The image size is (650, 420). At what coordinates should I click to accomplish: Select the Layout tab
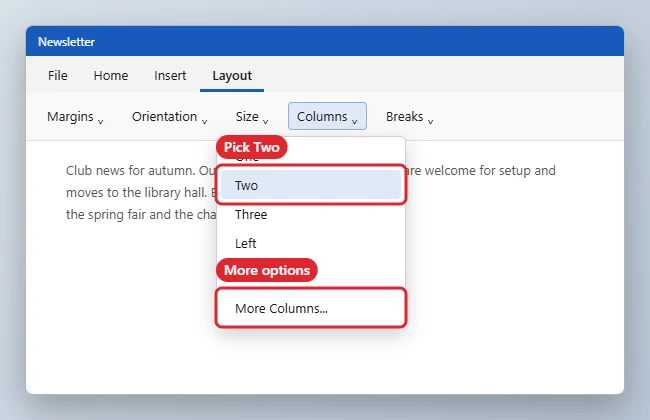[x=232, y=75]
